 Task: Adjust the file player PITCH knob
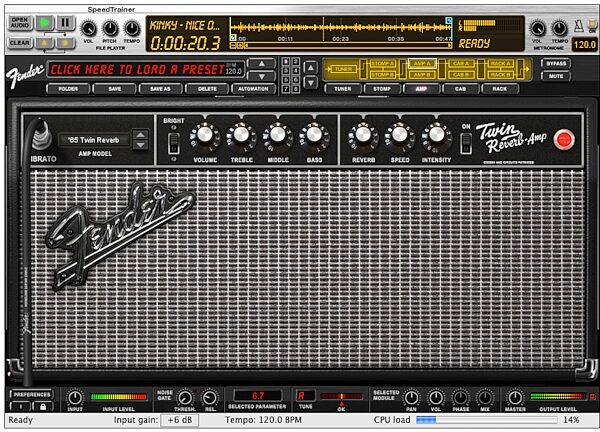click(110, 29)
